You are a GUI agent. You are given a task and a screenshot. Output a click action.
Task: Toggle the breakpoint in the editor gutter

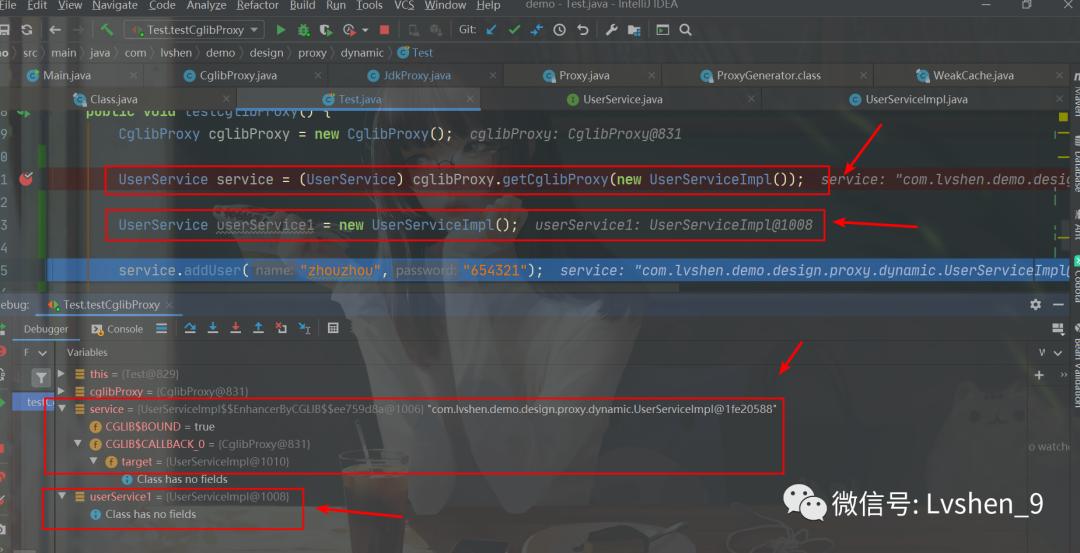click(27, 179)
